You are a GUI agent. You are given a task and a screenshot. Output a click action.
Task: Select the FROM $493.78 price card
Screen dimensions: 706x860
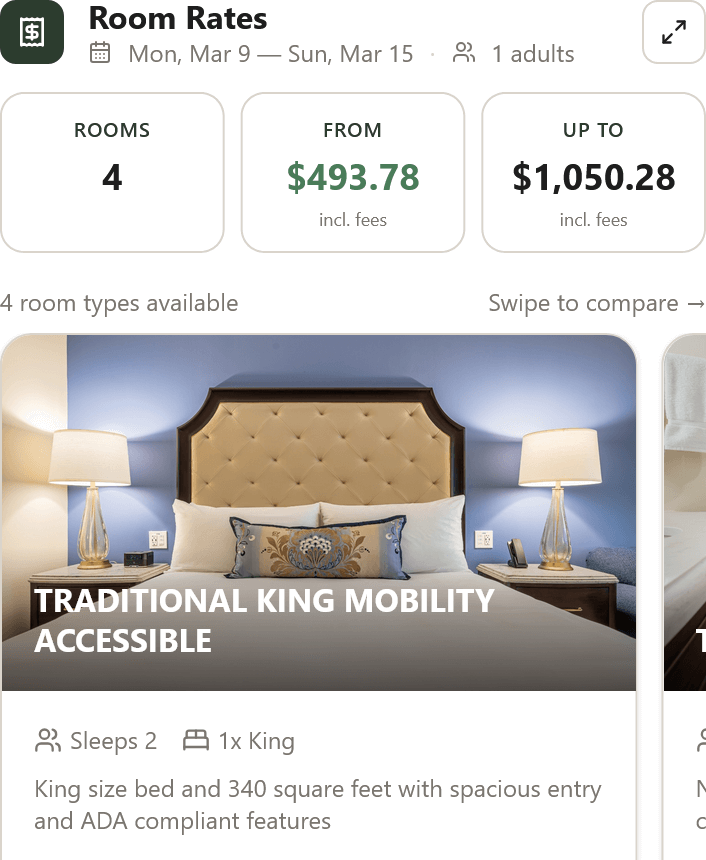353,172
